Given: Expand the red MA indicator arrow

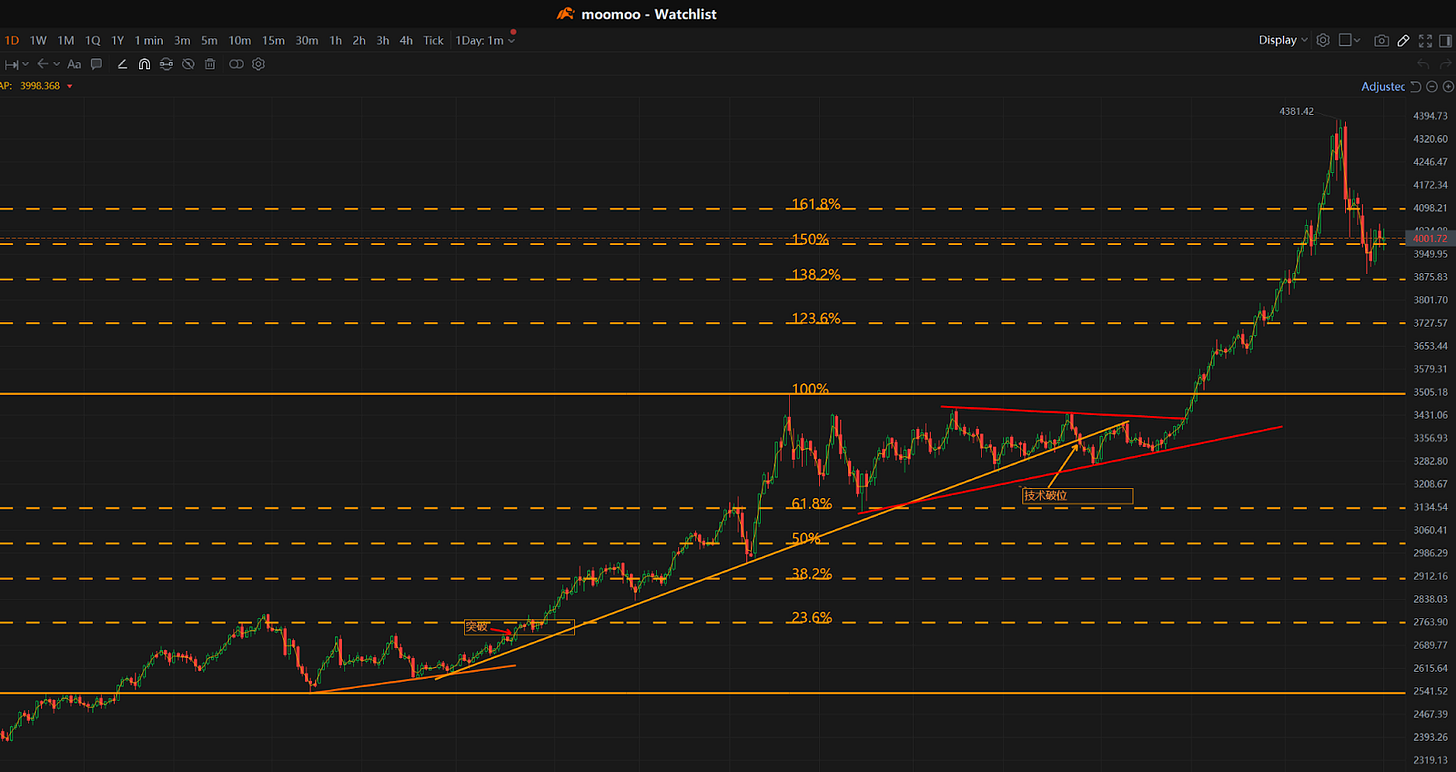Looking at the screenshot, I should coord(69,86).
